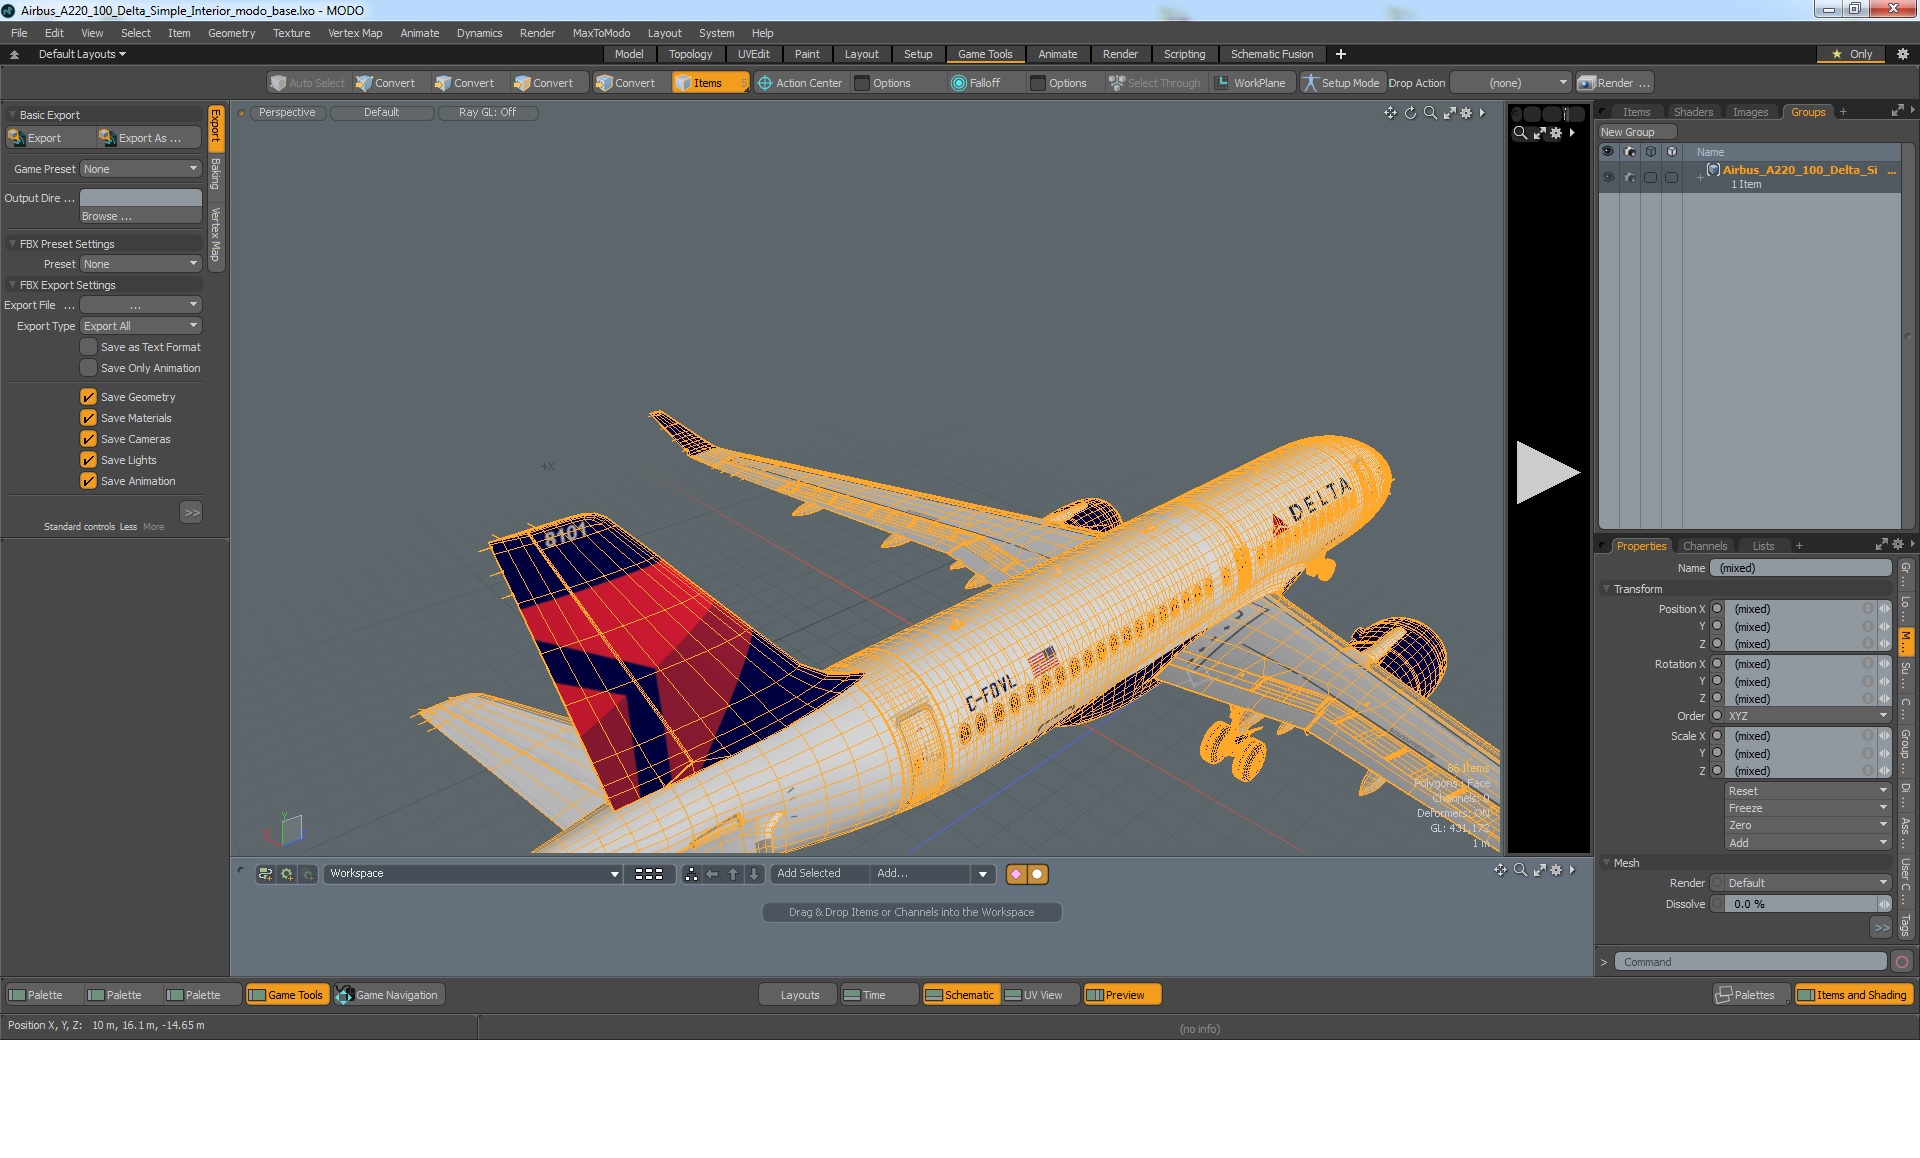Click the settings gear near Only
This screenshot has width=1920, height=1158.
pyautogui.click(x=1902, y=54)
